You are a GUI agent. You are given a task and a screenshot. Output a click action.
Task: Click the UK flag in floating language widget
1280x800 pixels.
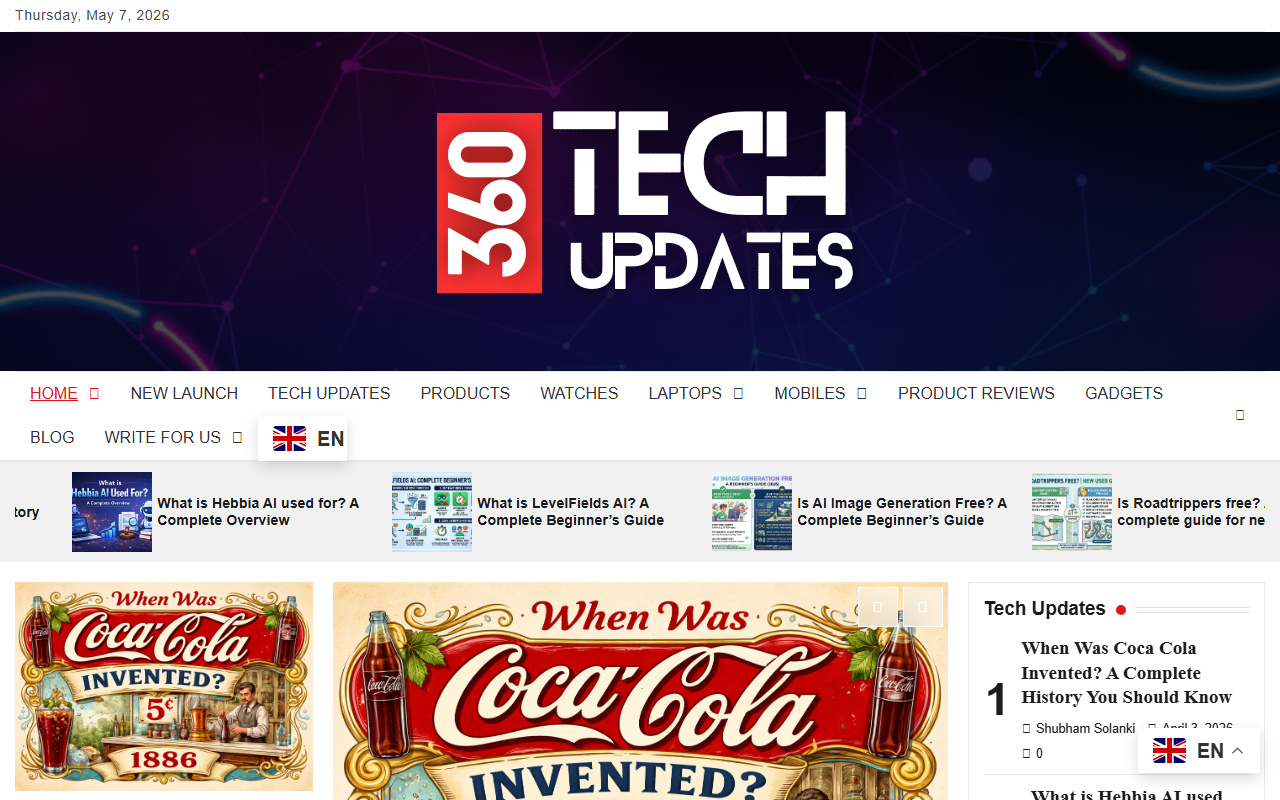click(1170, 751)
